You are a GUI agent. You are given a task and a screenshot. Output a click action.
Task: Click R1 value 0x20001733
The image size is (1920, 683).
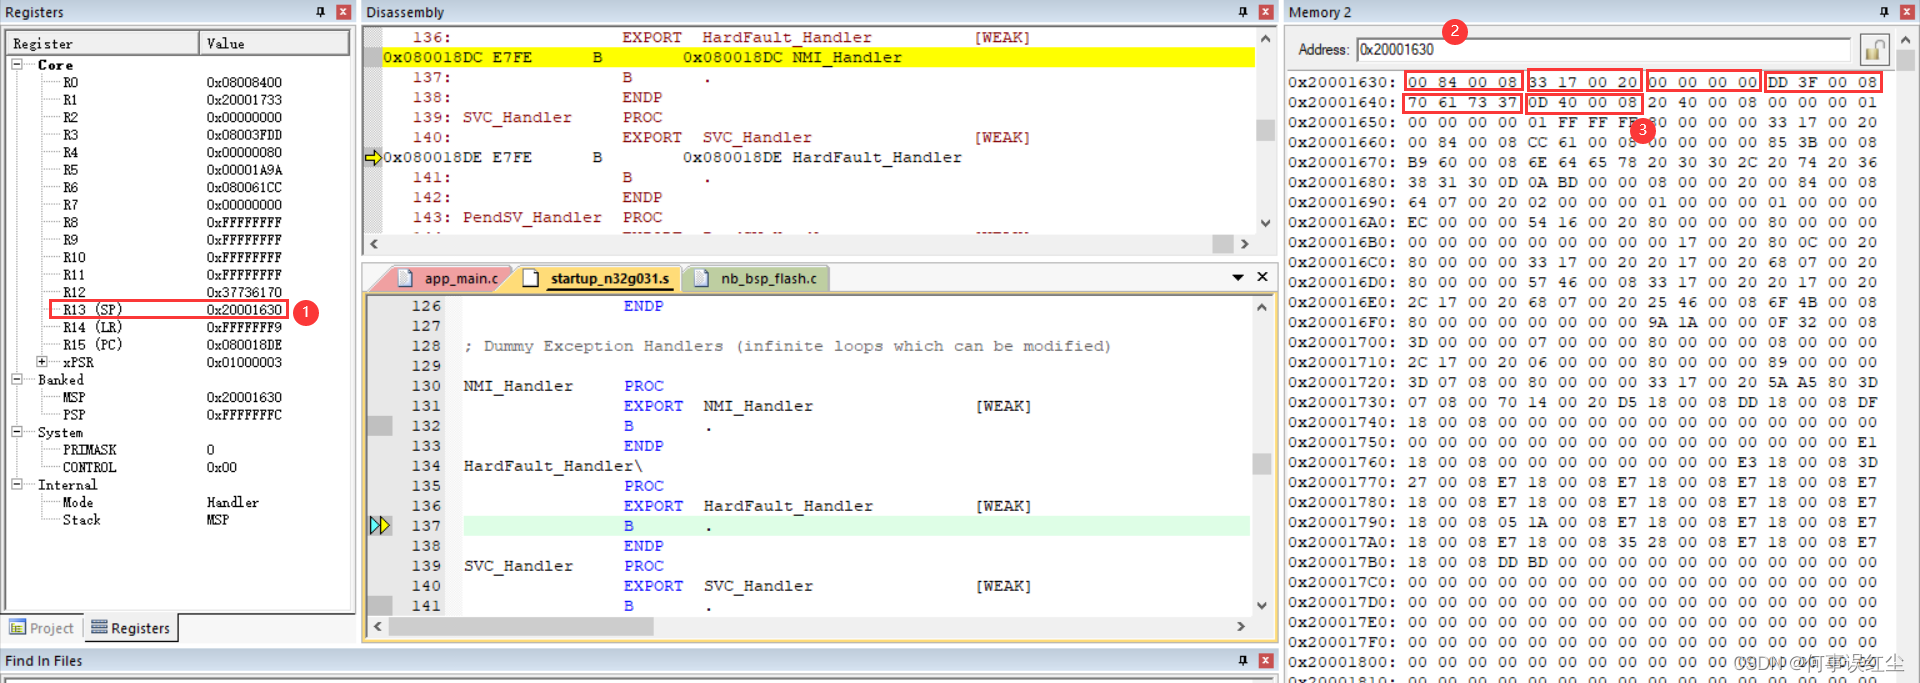tap(244, 100)
